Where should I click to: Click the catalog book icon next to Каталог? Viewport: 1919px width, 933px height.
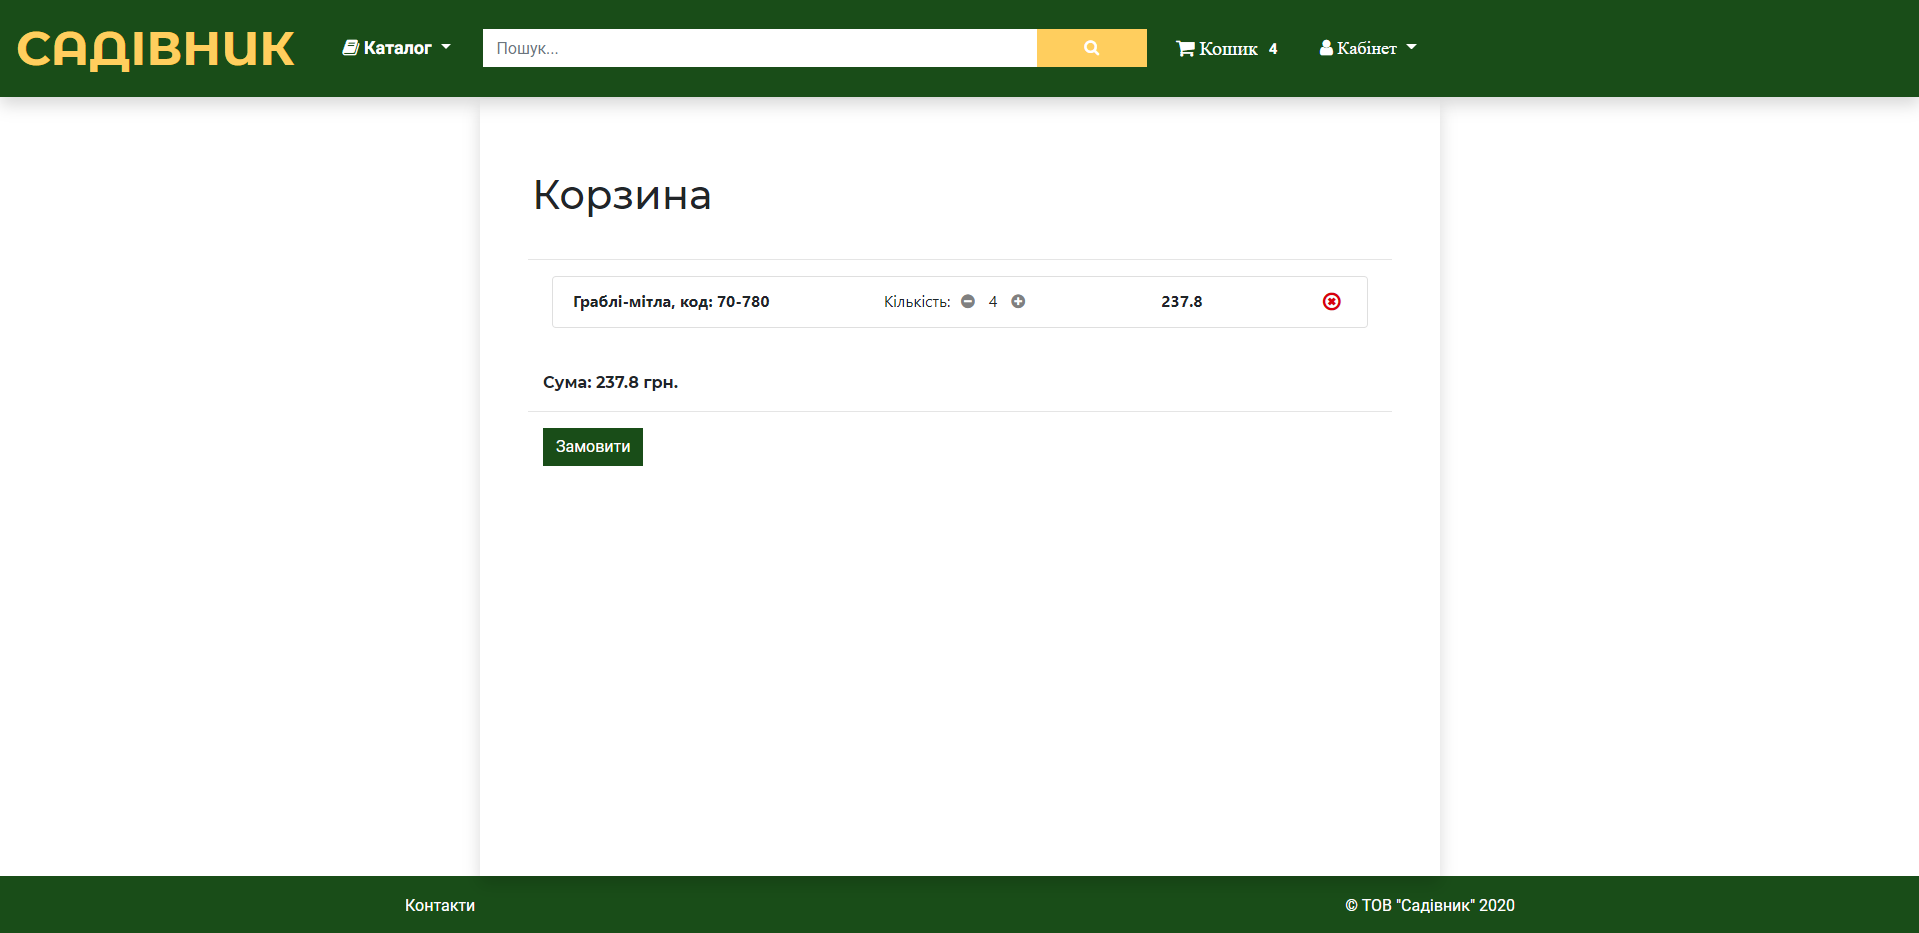[x=350, y=47]
